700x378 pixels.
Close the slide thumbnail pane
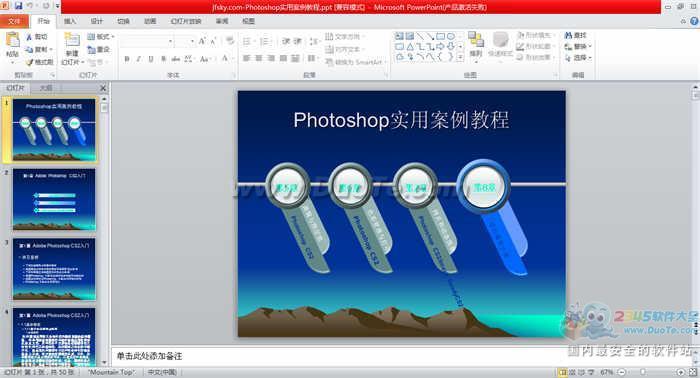pos(103,88)
